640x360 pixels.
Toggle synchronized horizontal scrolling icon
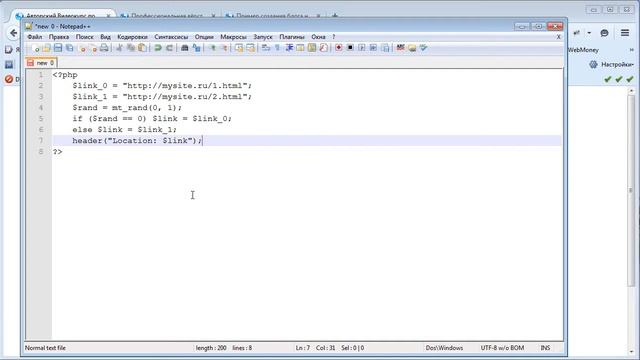pyautogui.click(x=250, y=48)
